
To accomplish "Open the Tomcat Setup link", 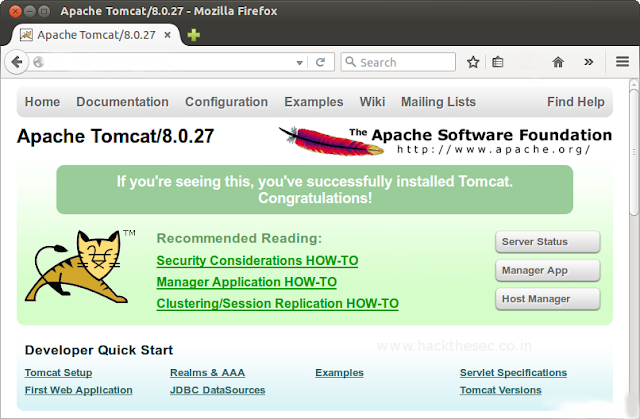I will pyautogui.click(x=58, y=372).
